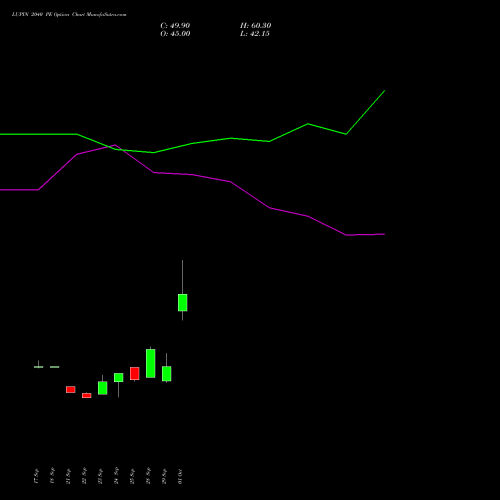Viewport: 500px width, 500px height.
Task: Select the '29 Sep' date label
Action: coord(164,476)
